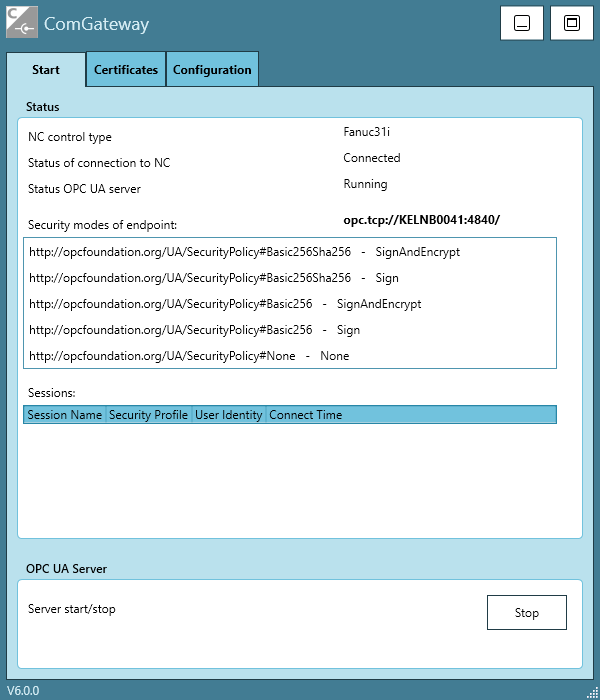Select the Basic256Sha256 Sign endpoint entry
Image resolution: width=600 pixels, height=700 pixels.
tap(213, 278)
